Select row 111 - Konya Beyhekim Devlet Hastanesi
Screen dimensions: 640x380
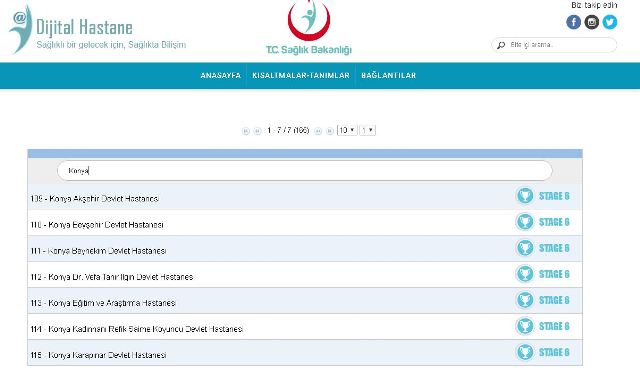pyautogui.click(x=304, y=249)
